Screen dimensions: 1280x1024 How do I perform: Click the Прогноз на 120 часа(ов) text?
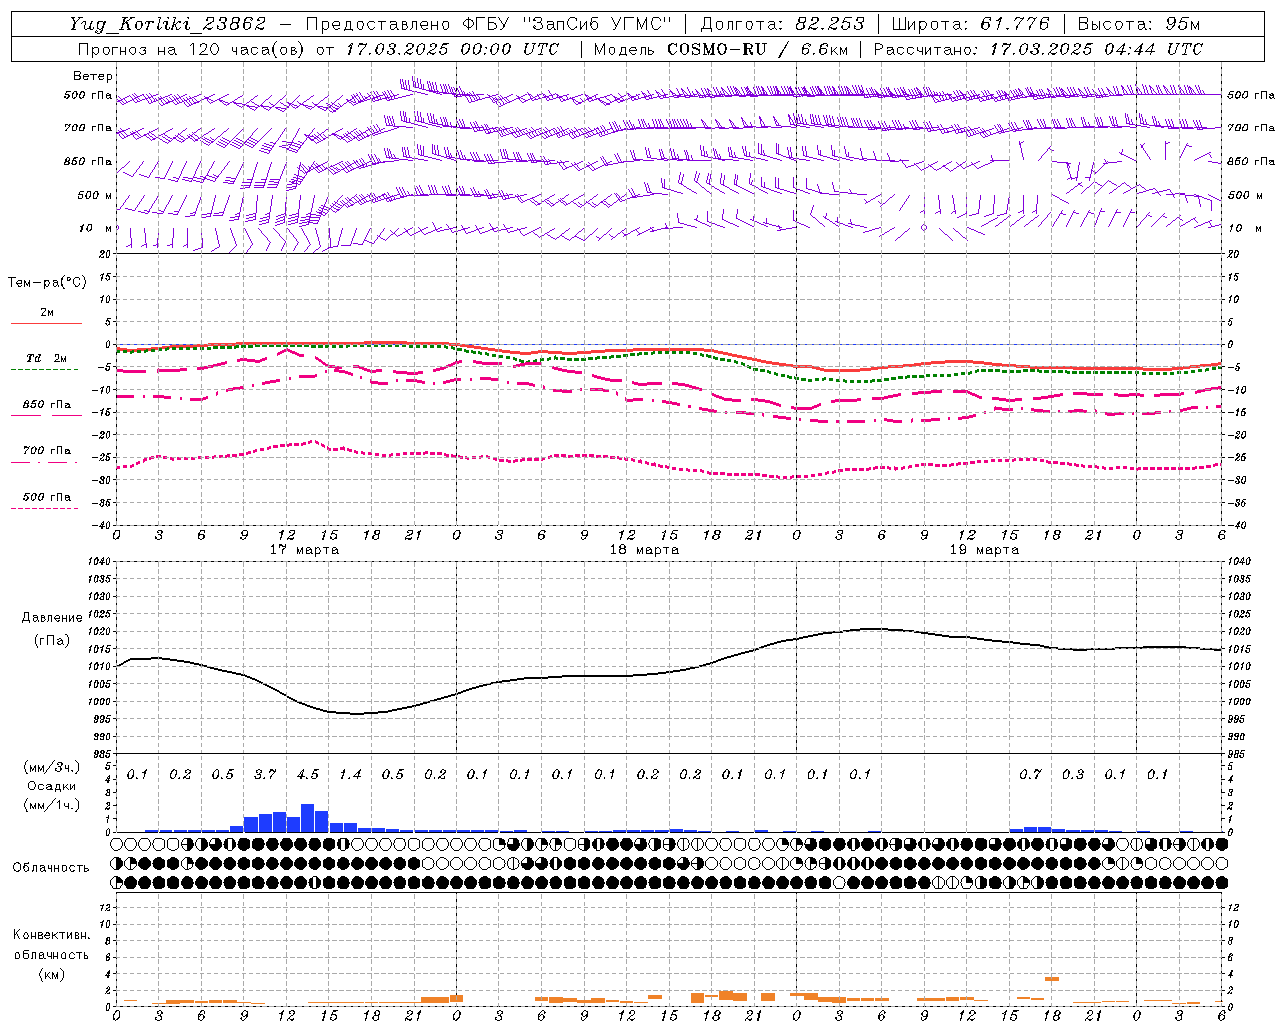point(191,49)
